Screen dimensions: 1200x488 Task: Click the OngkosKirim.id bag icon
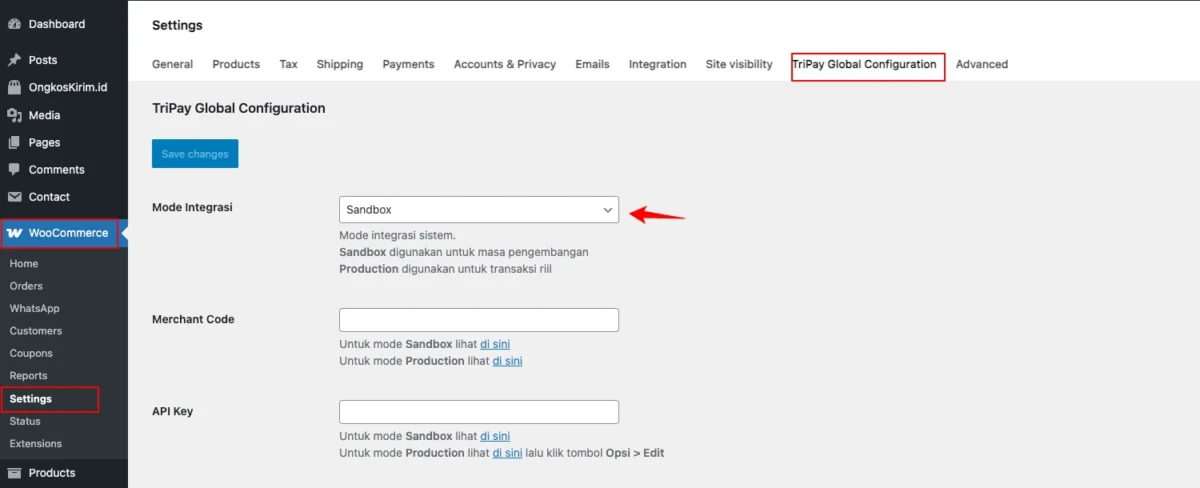click(x=14, y=87)
